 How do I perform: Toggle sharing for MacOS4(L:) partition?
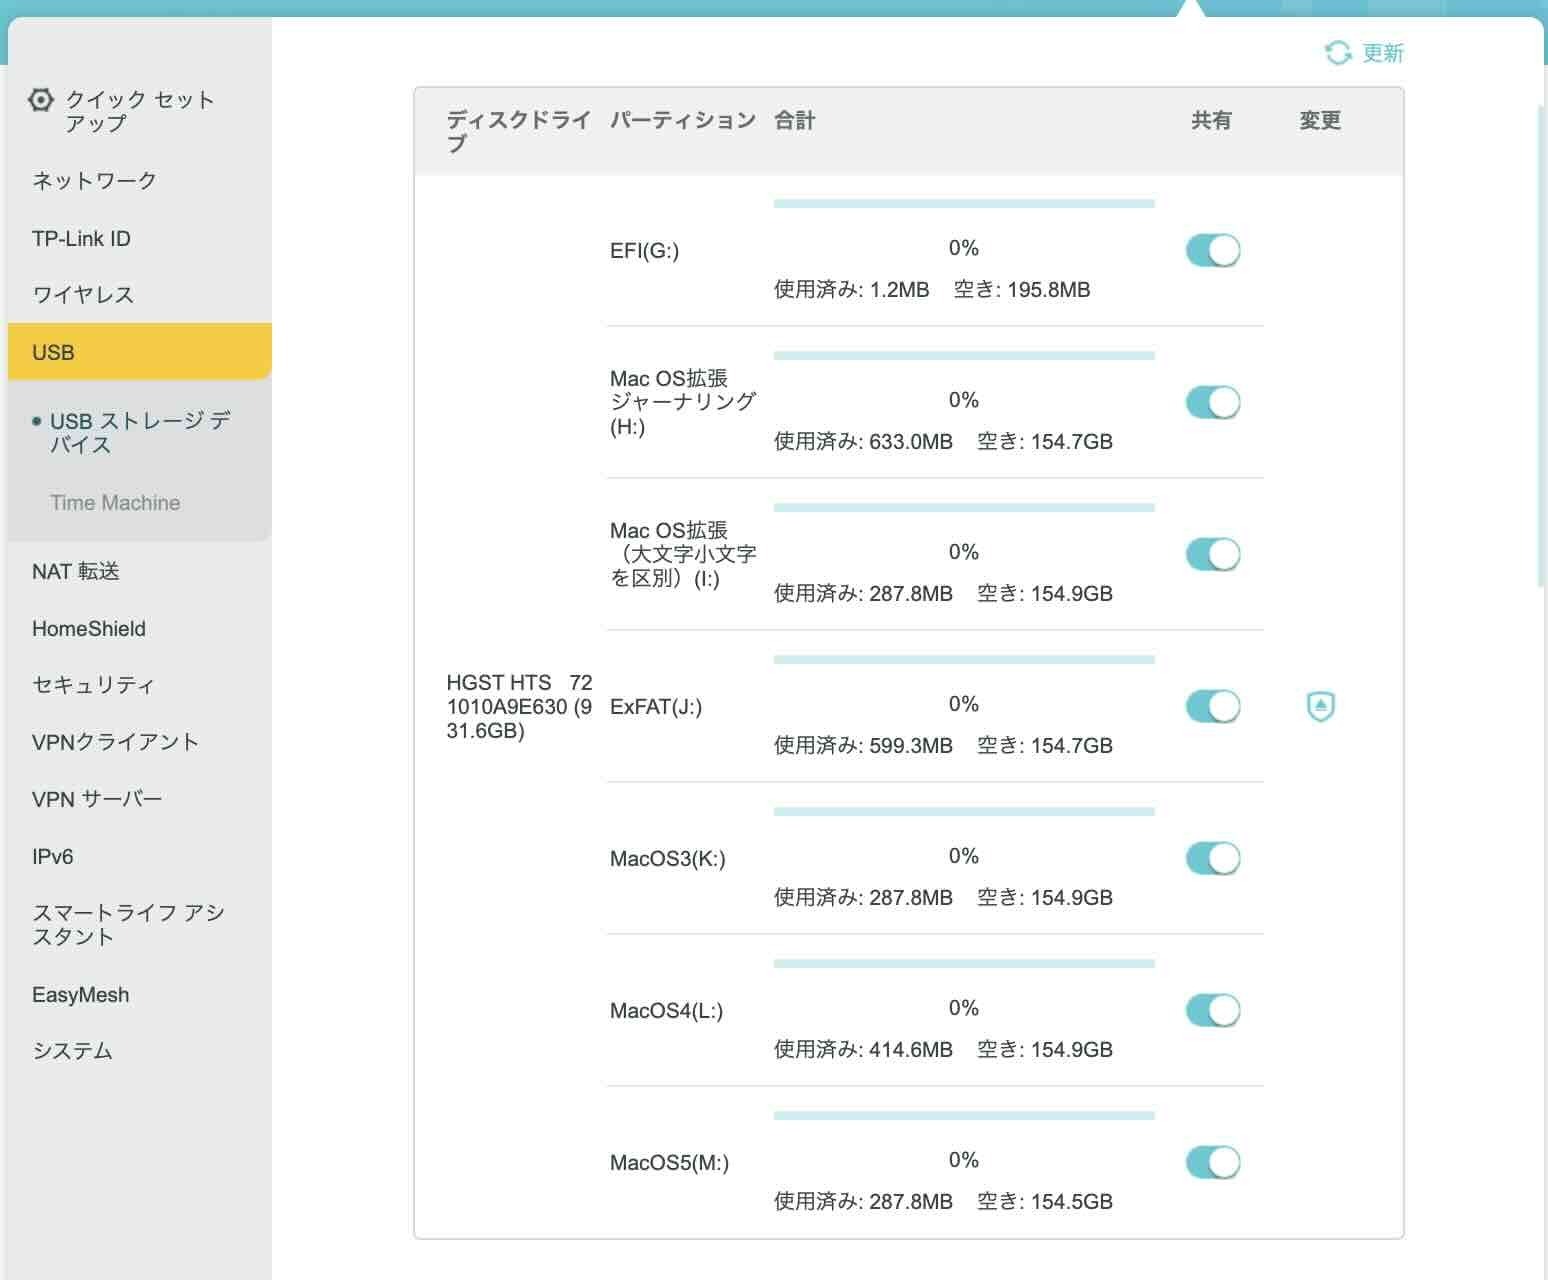tap(1213, 1010)
